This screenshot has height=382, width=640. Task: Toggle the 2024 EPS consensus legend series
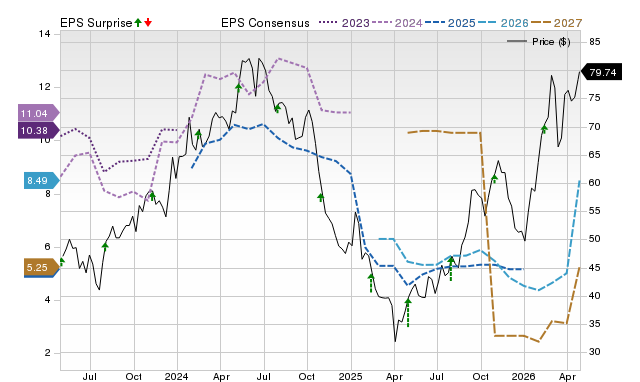click(397, 23)
